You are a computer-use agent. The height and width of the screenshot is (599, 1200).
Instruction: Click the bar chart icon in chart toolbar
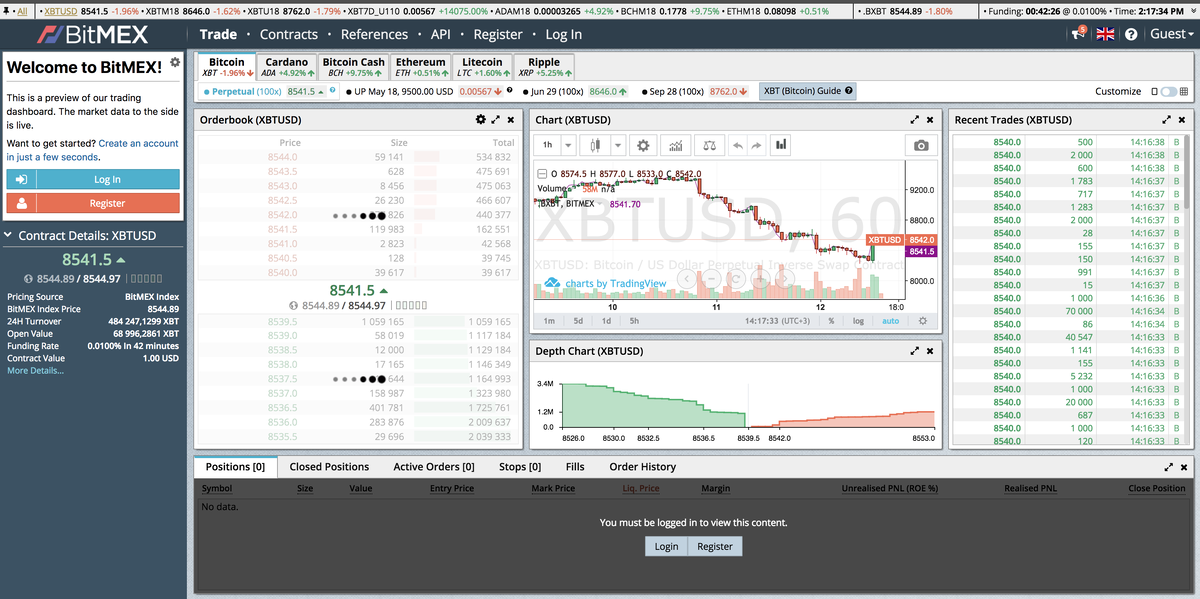(781, 145)
